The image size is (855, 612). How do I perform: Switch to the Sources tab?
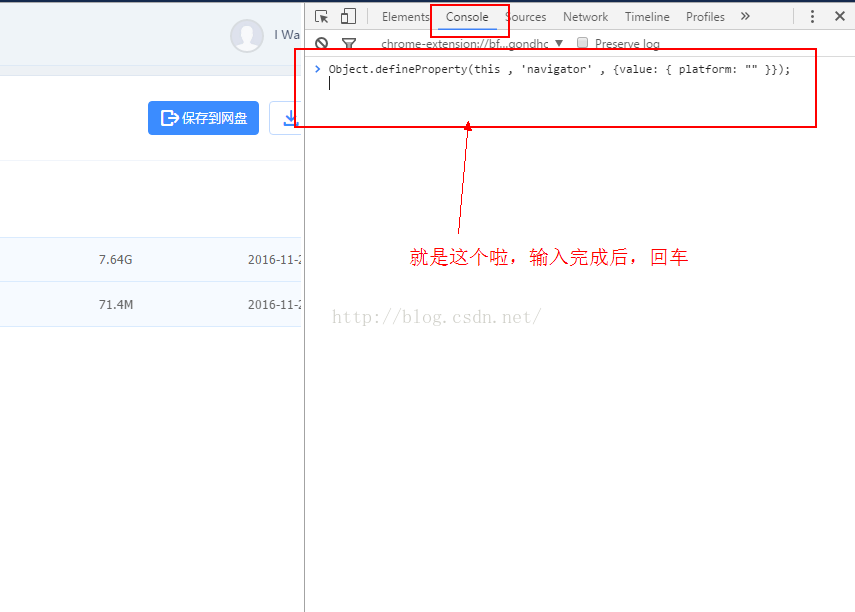click(526, 17)
